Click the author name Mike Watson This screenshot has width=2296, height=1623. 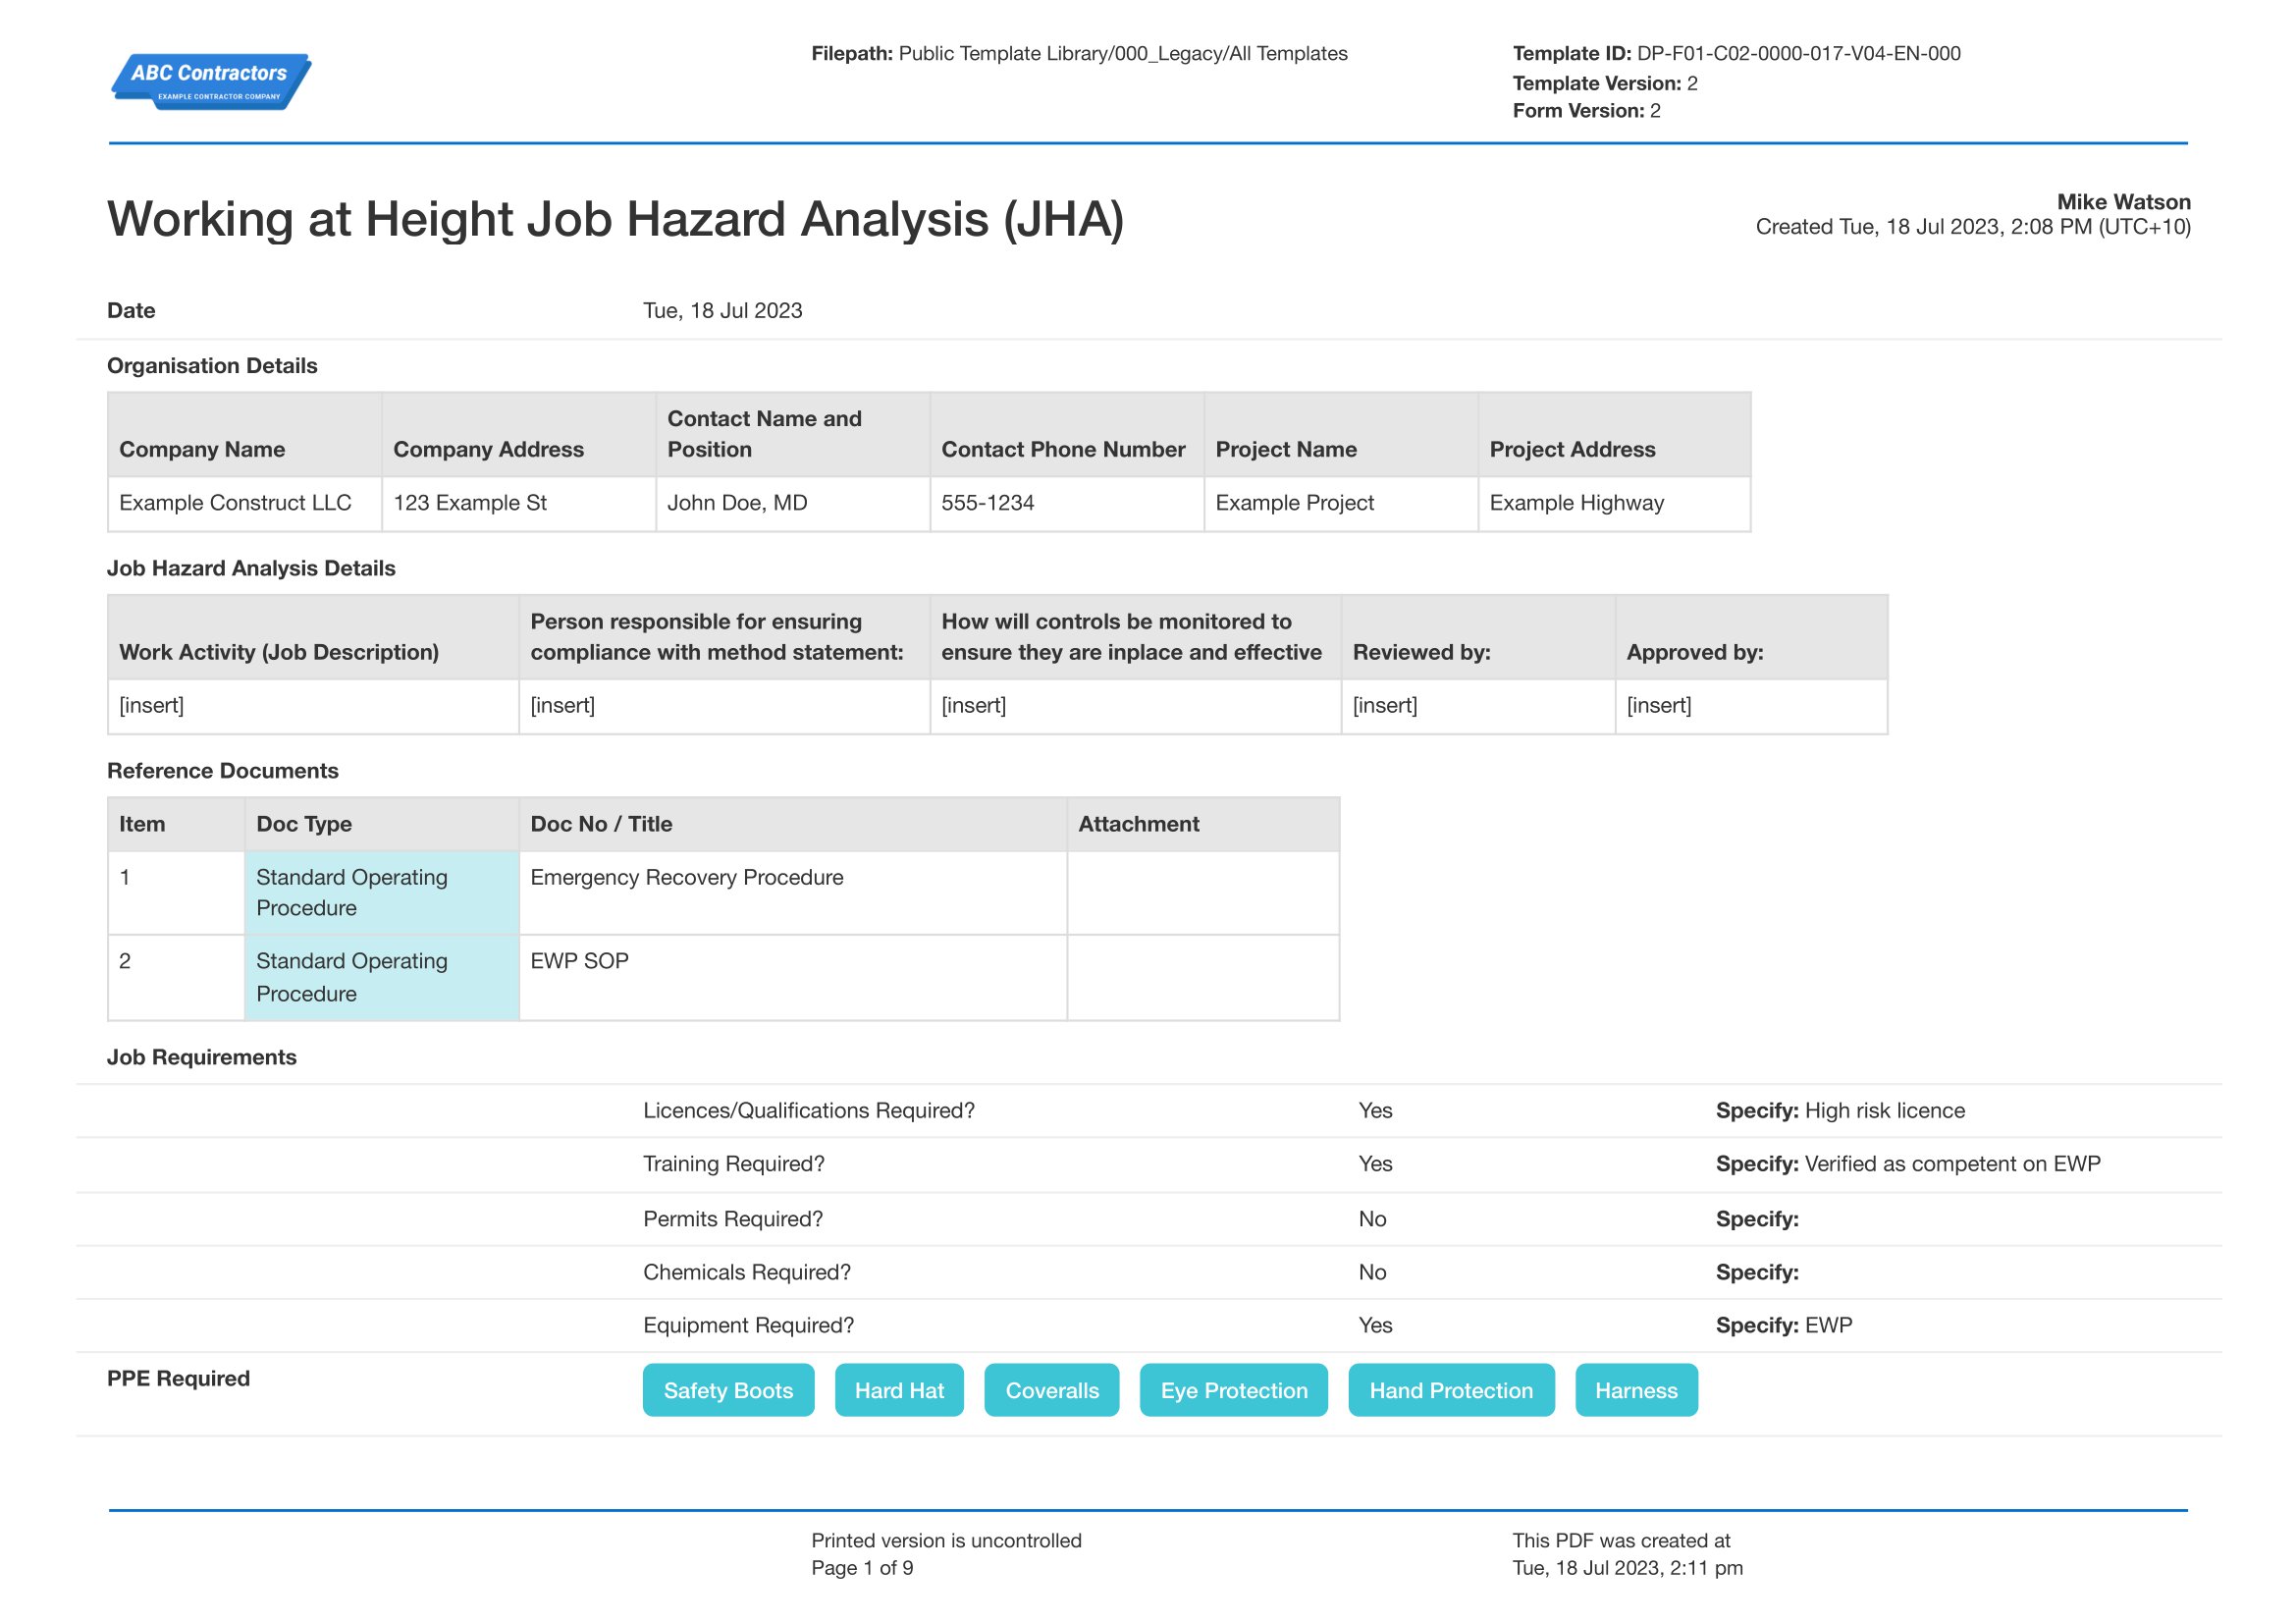click(2123, 202)
